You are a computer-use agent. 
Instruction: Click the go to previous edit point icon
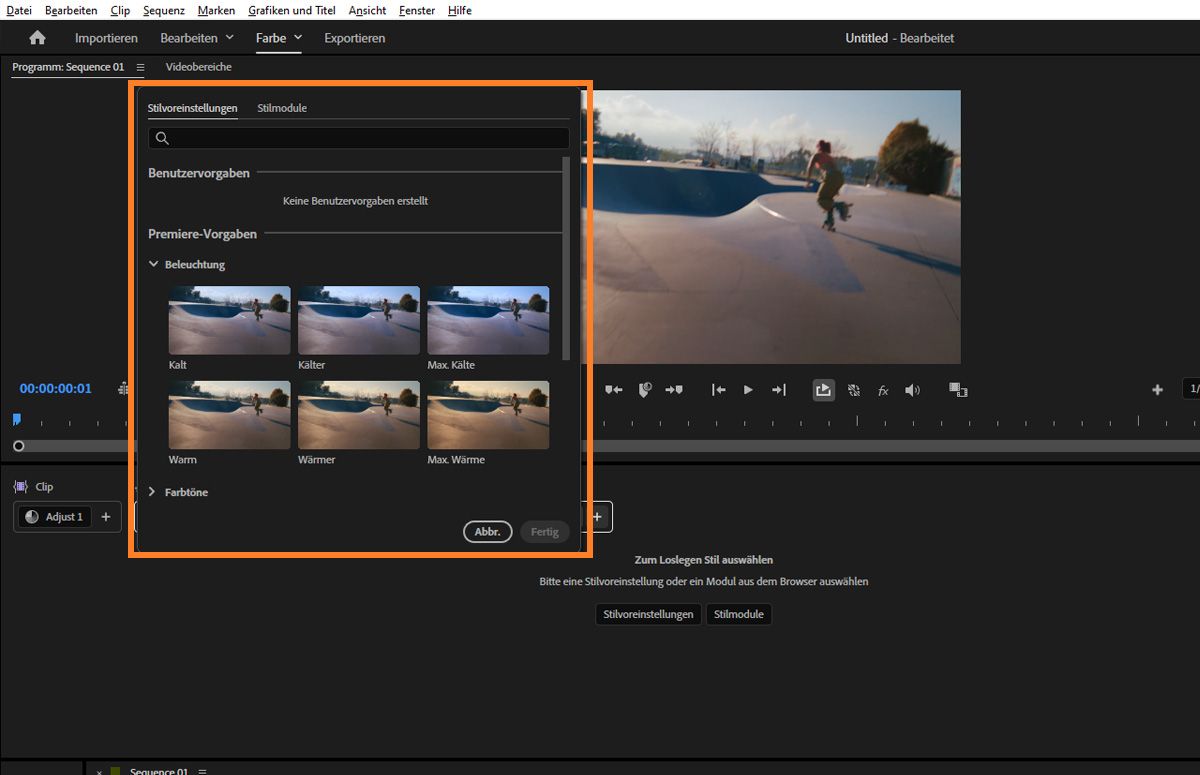tap(718, 390)
